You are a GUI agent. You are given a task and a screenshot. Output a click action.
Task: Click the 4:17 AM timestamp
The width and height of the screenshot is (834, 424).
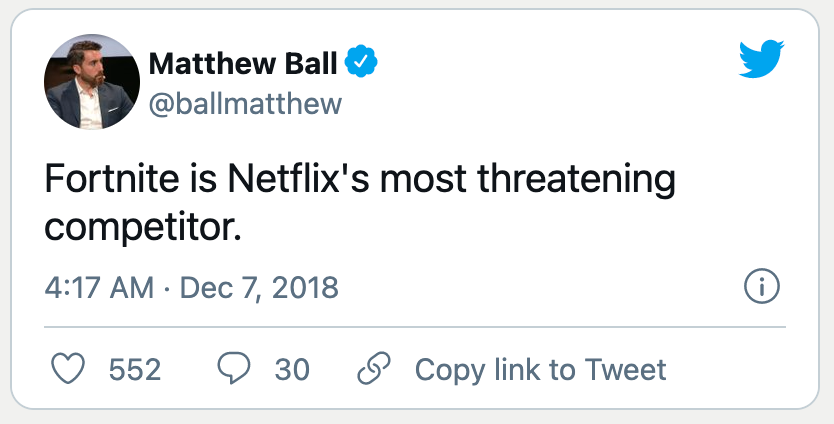click(99, 288)
